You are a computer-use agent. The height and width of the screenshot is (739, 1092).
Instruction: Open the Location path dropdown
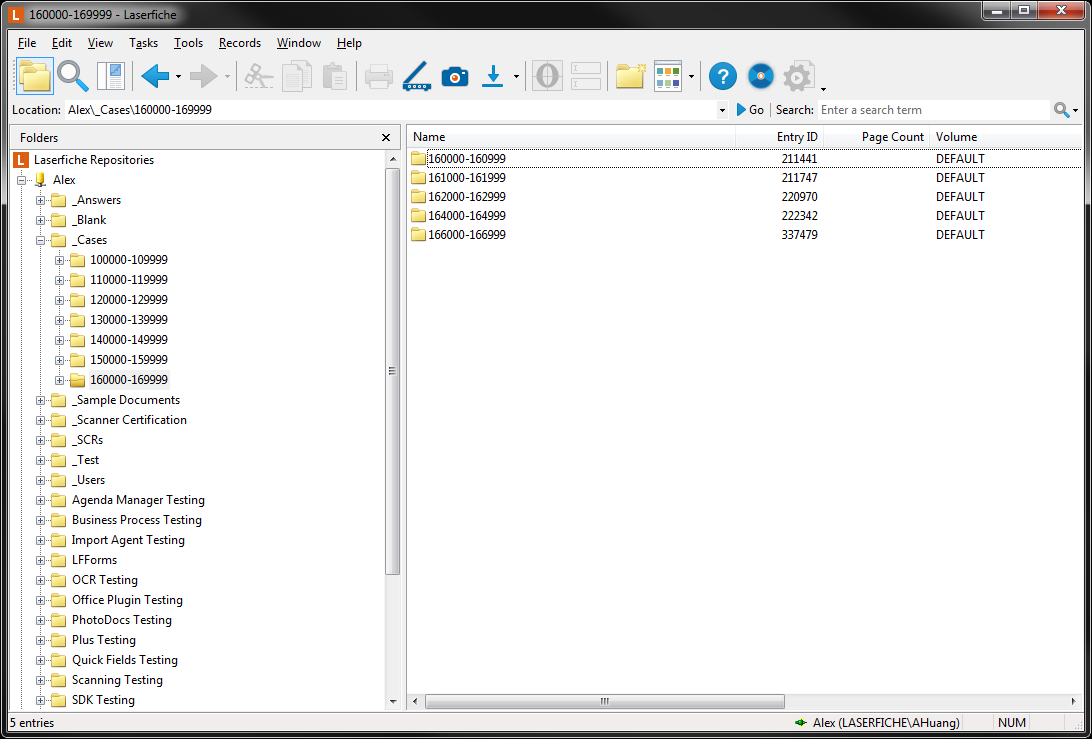722,110
